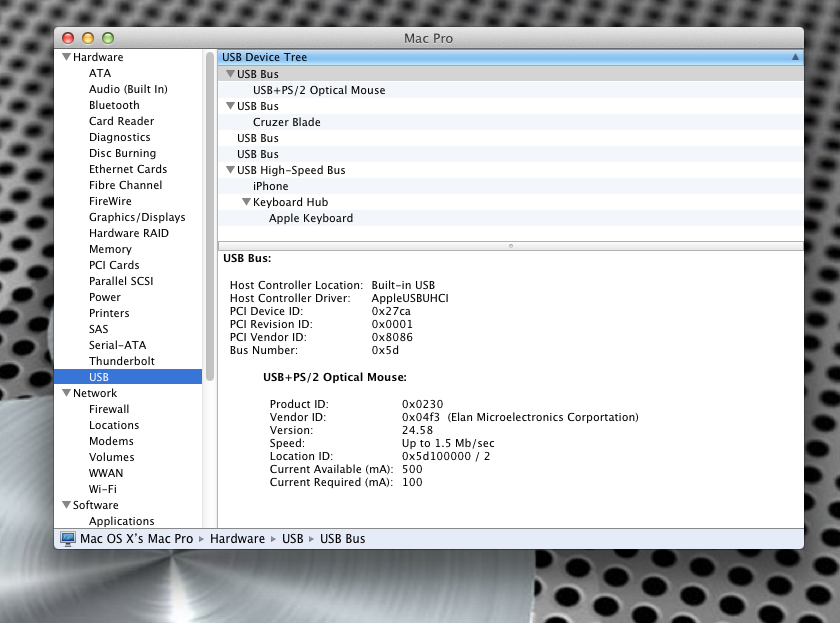
Task: Click Hardware in the bottom path bar
Action: 237,538
